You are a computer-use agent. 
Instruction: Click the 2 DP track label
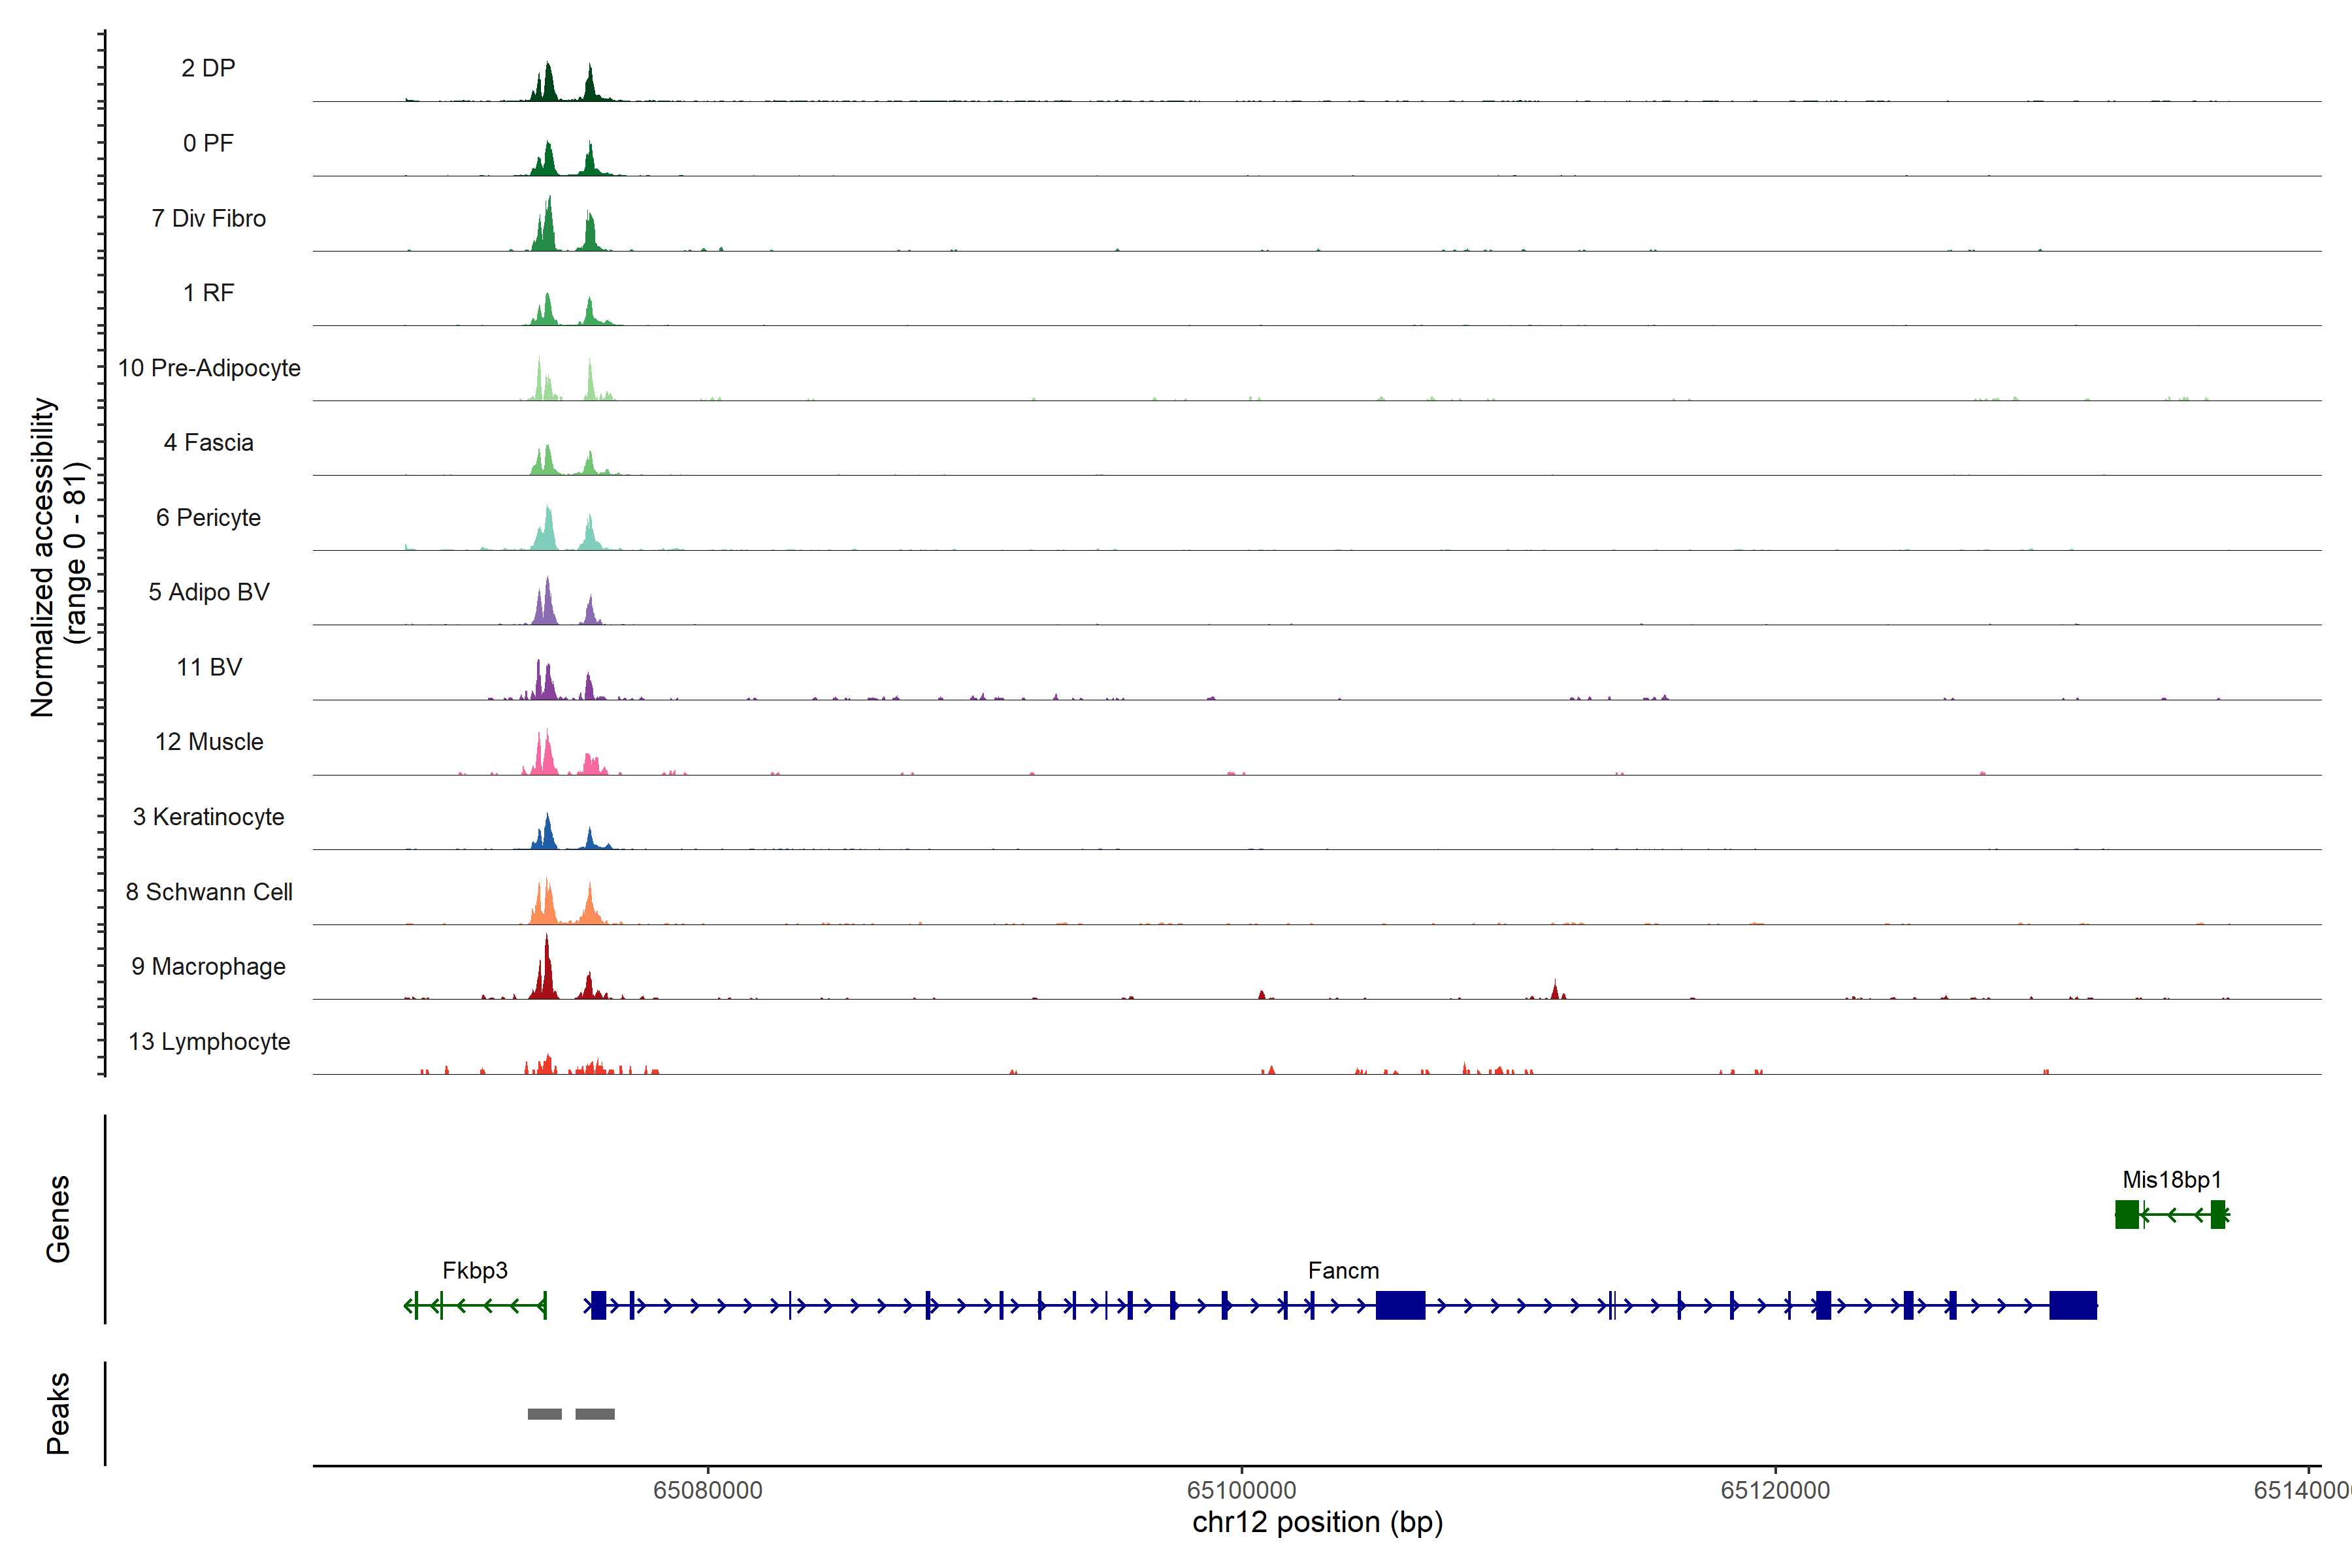pyautogui.click(x=208, y=68)
